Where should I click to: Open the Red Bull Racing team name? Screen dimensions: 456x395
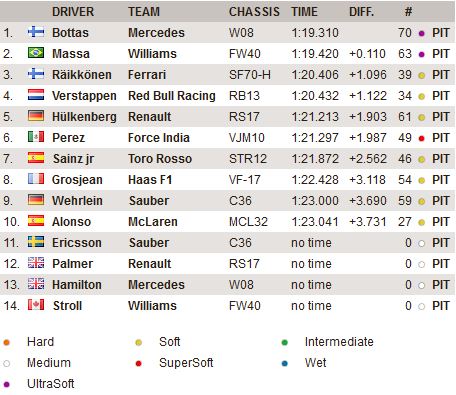(x=172, y=96)
